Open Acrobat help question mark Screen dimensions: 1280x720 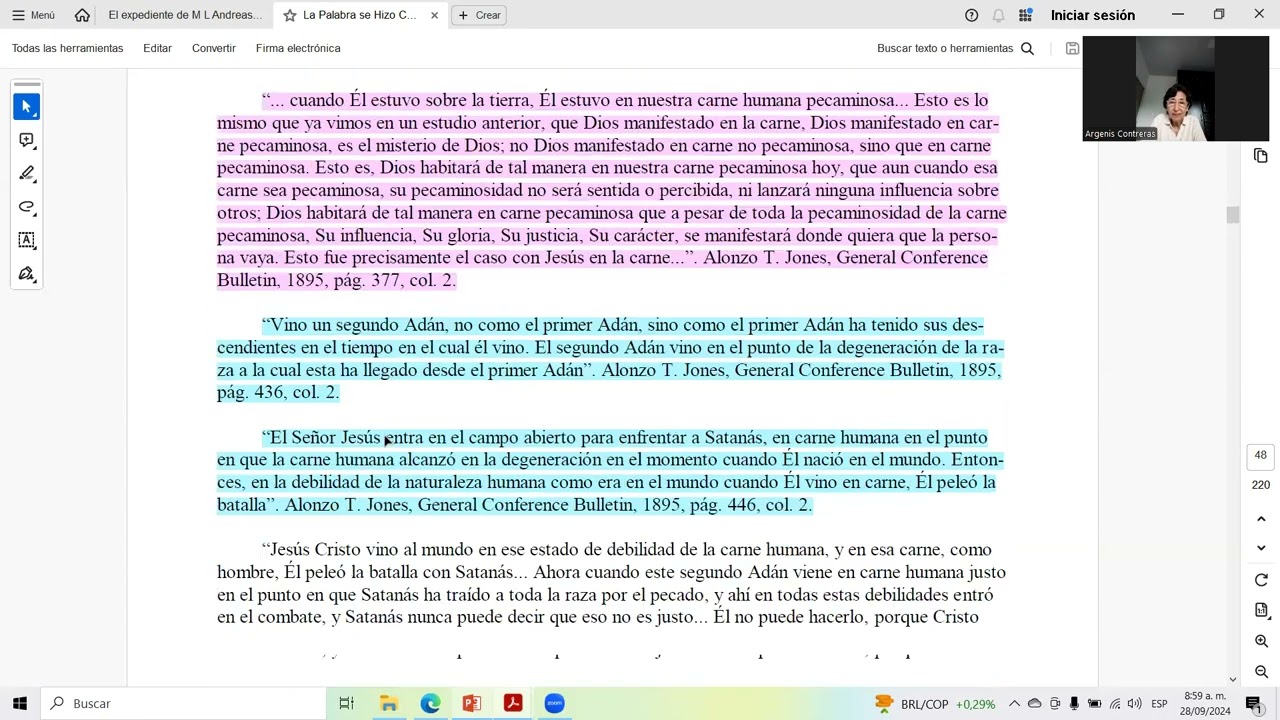pos(971,15)
